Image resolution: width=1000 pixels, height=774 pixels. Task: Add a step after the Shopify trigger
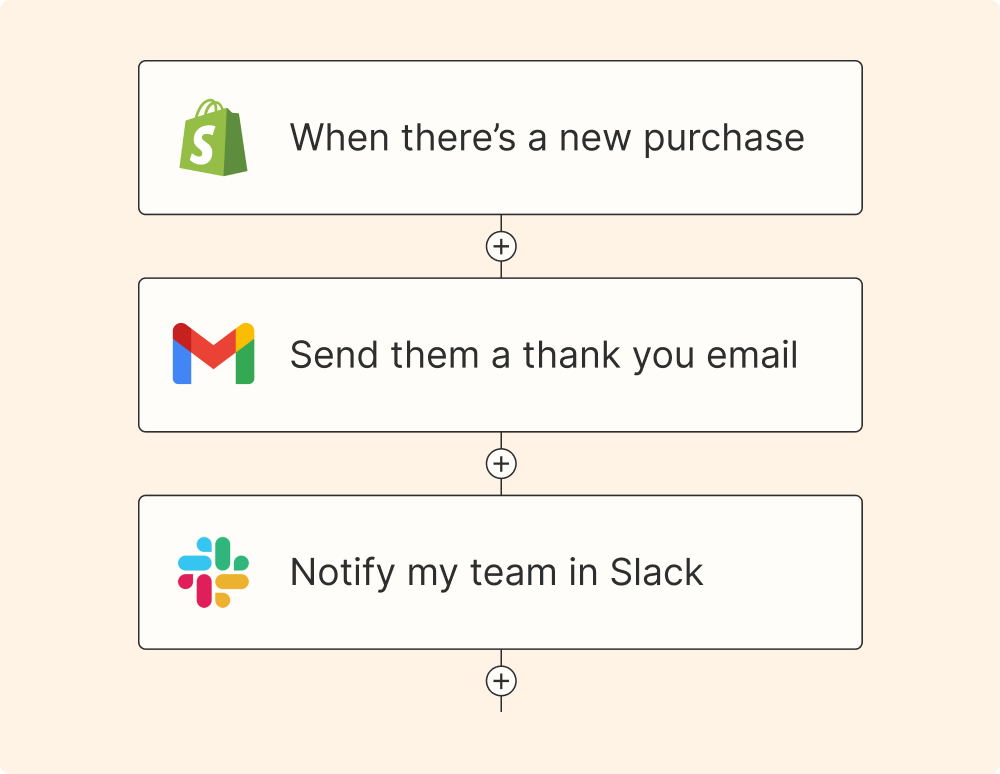501,246
